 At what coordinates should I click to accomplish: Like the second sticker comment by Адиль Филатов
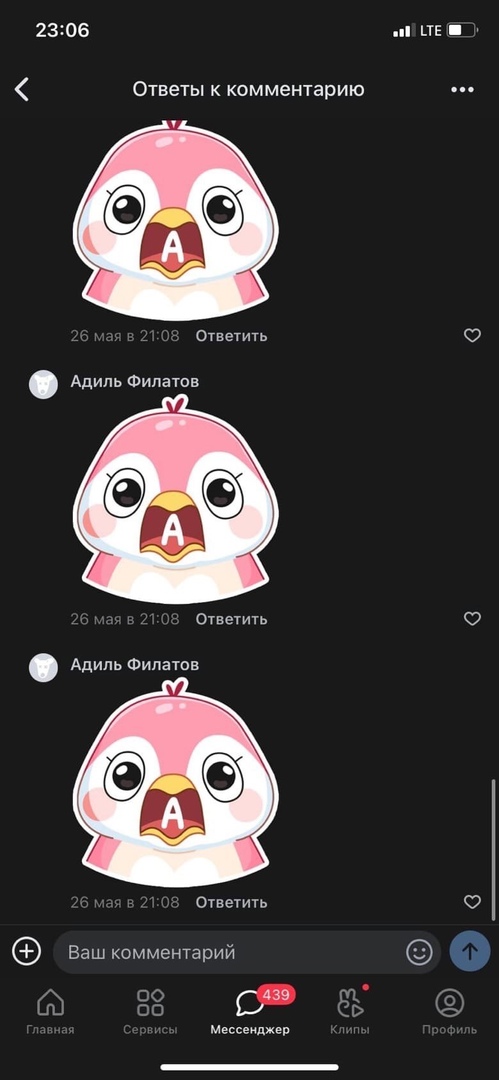[x=472, y=619]
